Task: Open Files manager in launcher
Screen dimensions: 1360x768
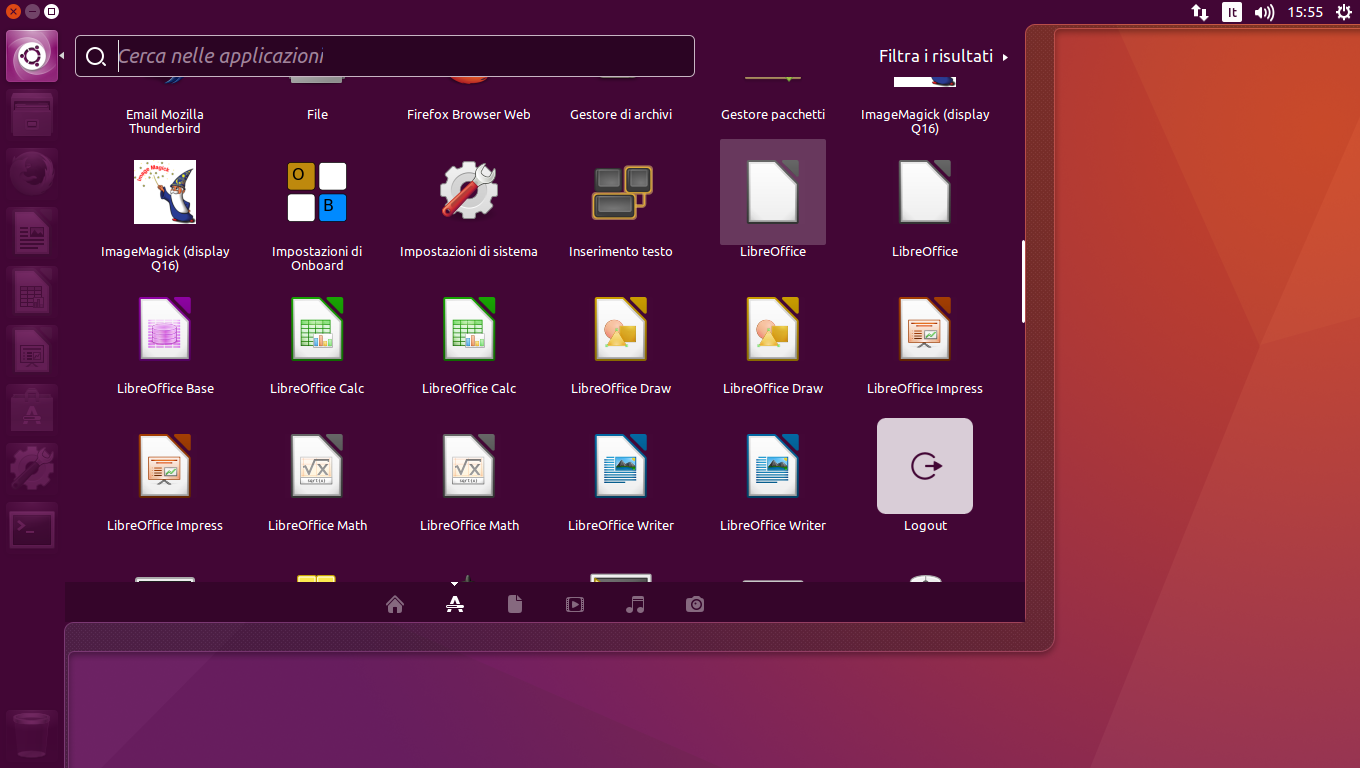Action: (32, 115)
